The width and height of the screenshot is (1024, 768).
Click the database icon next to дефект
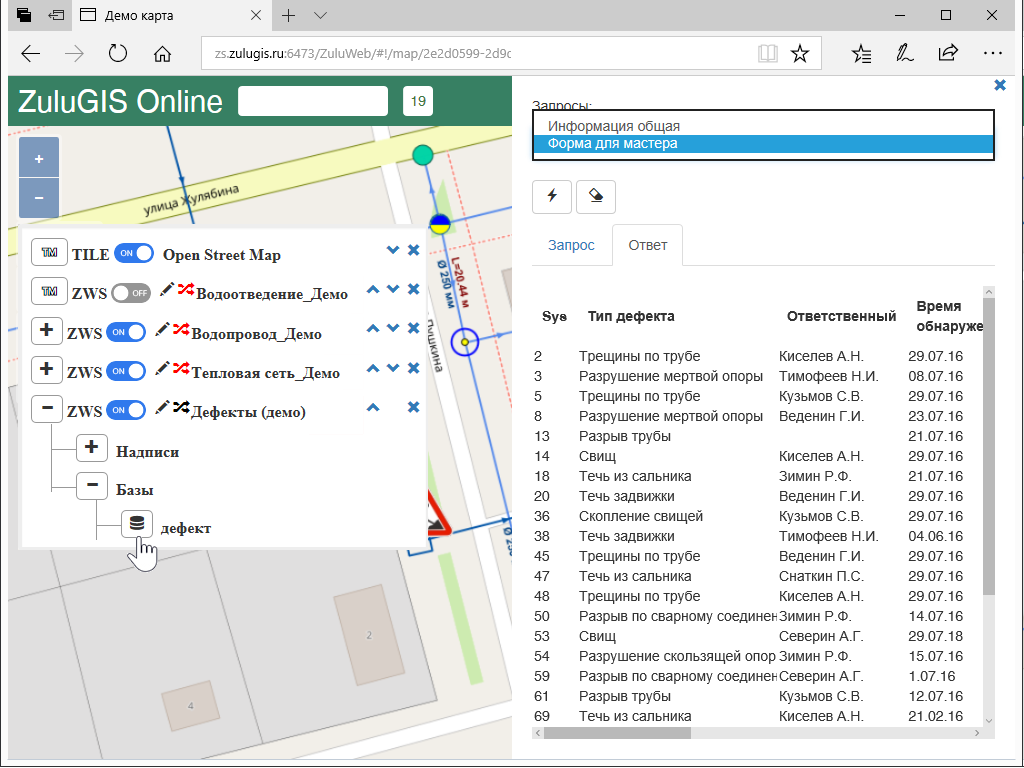[x=137, y=524]
